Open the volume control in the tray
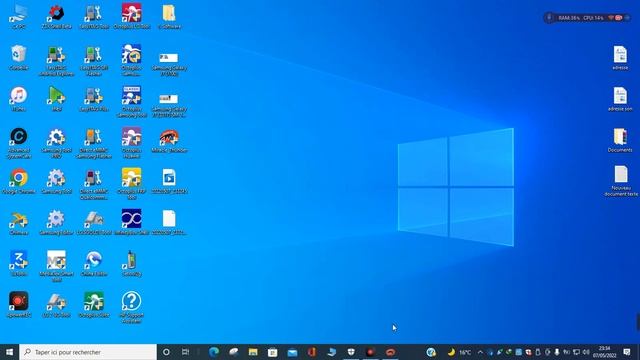The image size is (640, 360). point(586,352)
